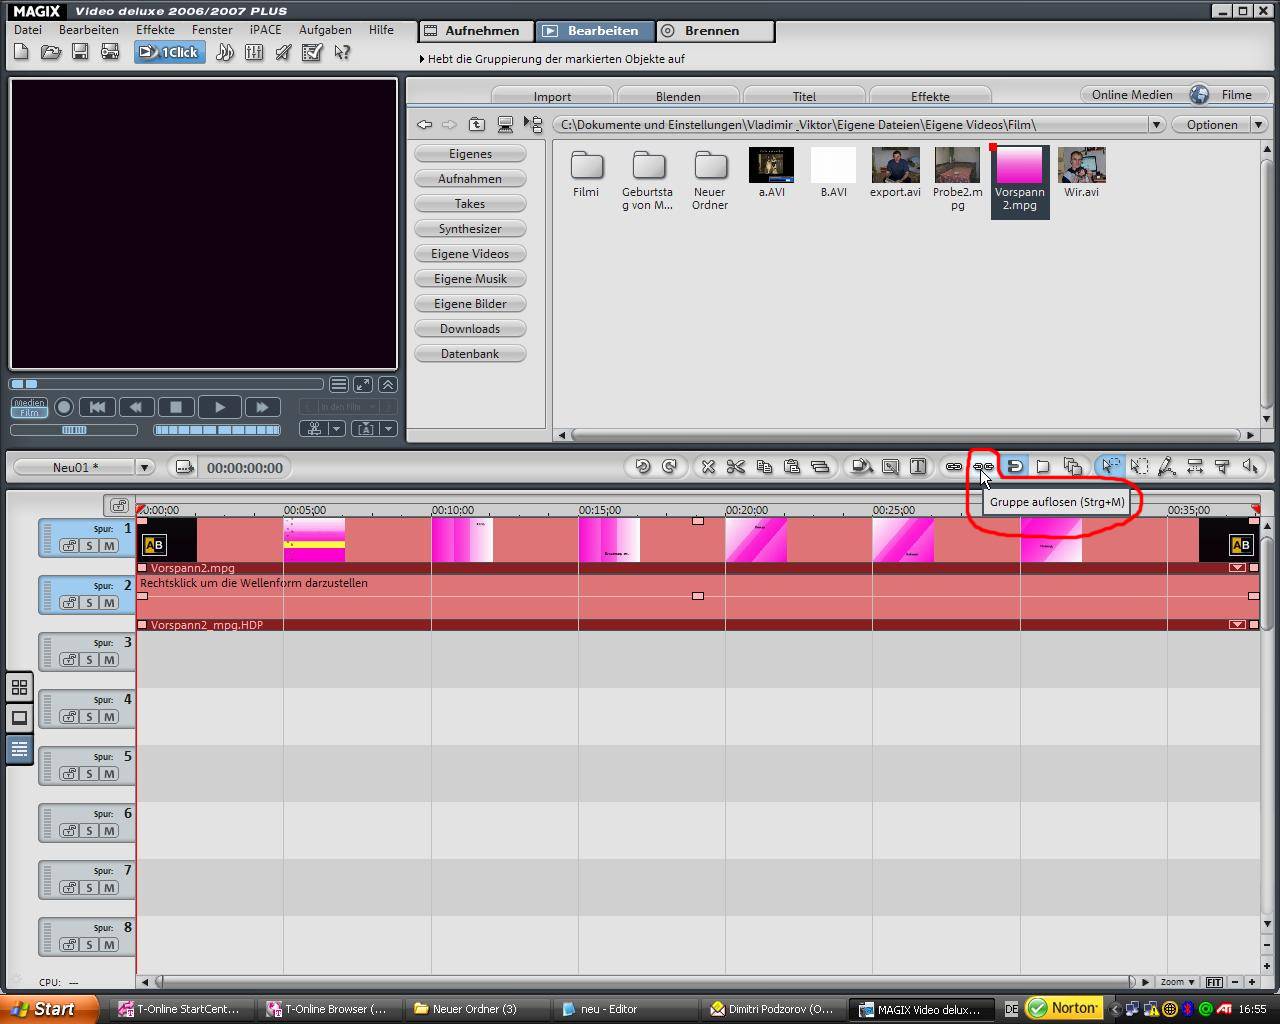This screenshot has height=1024, width=1280.
Task: Solo track 1 with the S button
Action: 89,546
